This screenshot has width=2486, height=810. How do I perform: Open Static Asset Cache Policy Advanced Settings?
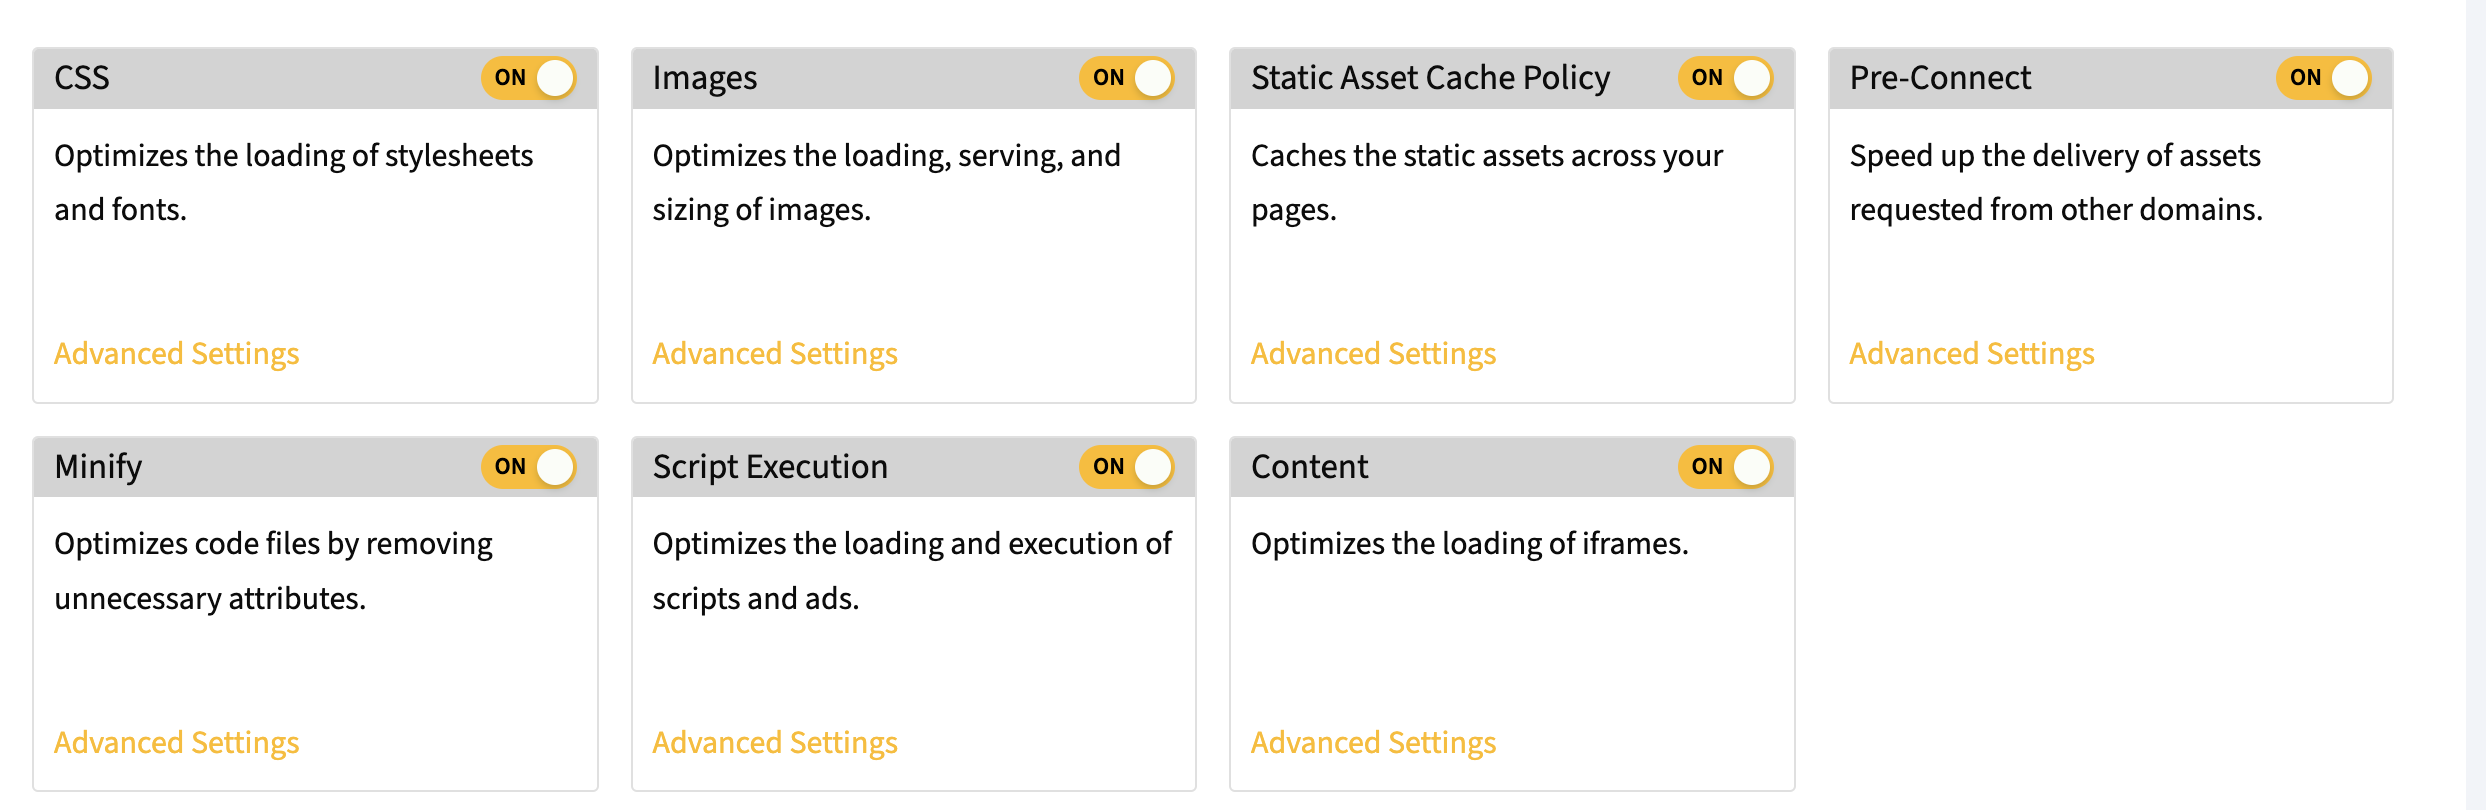click(1374, 354)
